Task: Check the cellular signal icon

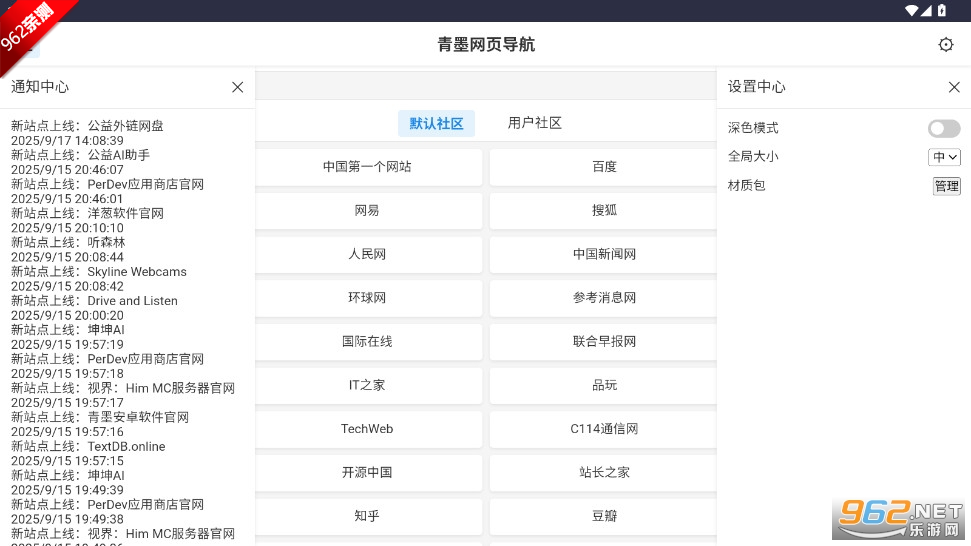Action: tap(926, 10)
